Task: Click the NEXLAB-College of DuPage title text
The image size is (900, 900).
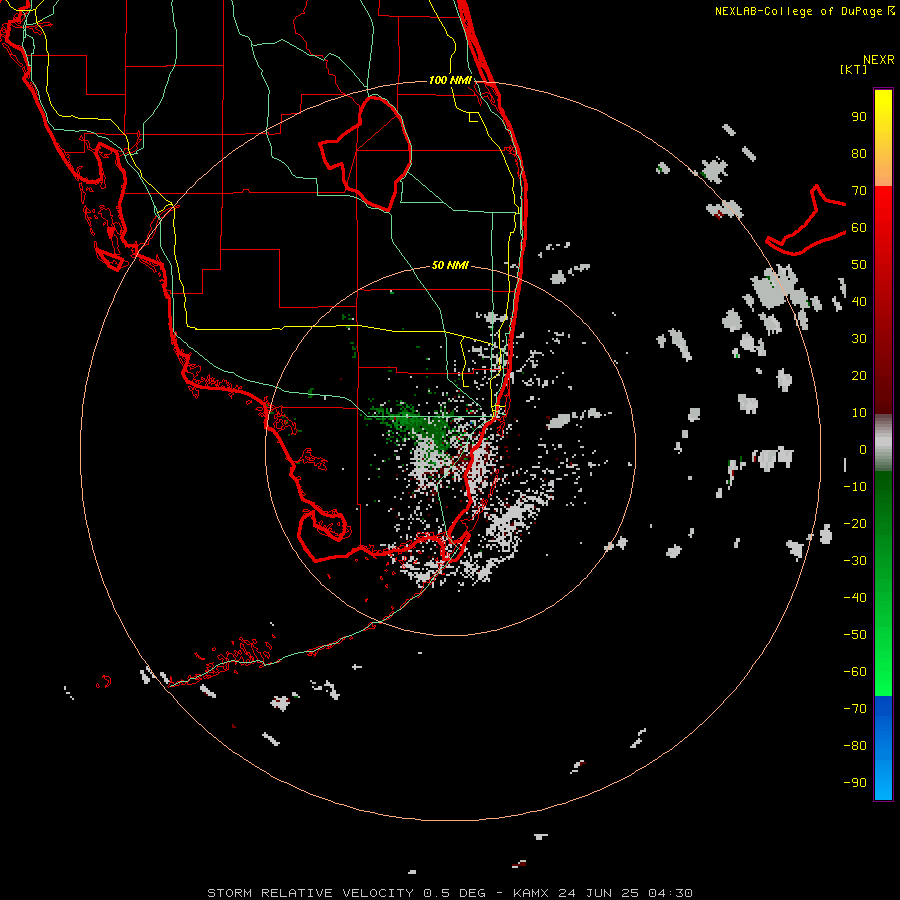Action: (x=798, y=11)
